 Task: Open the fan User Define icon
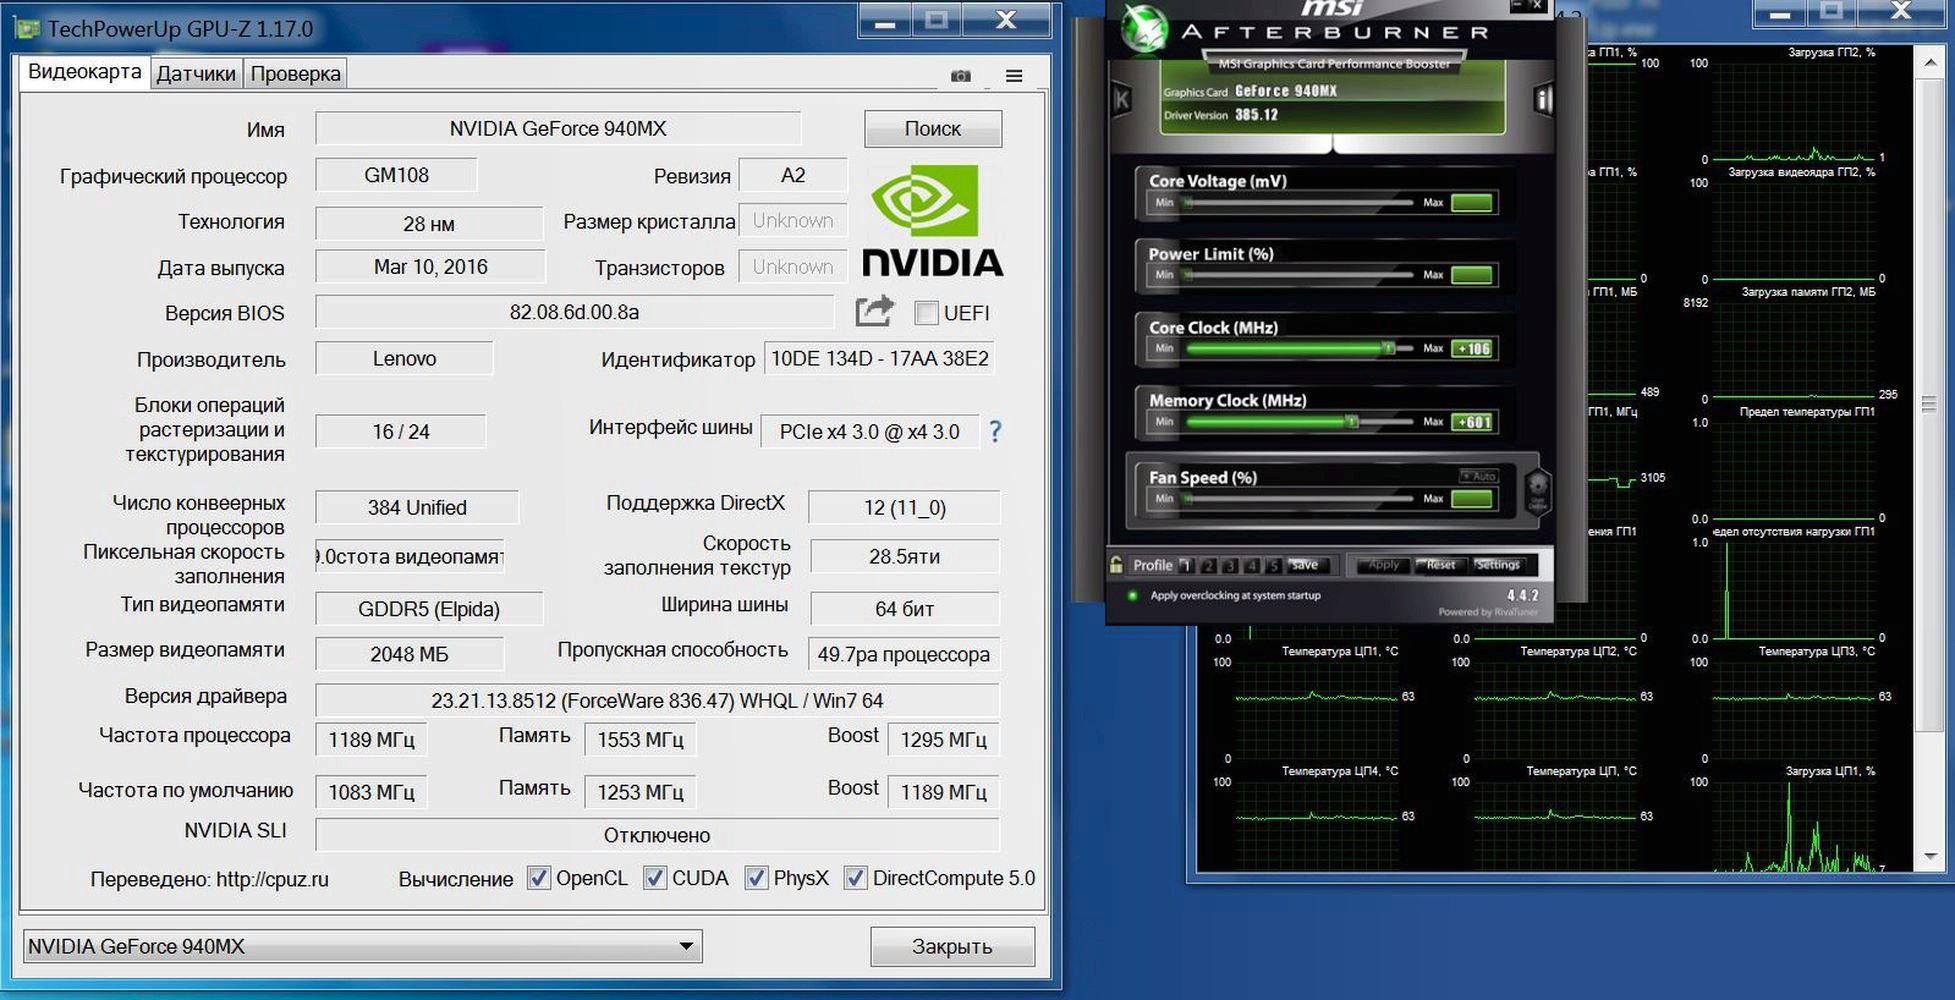(1537, 492)
